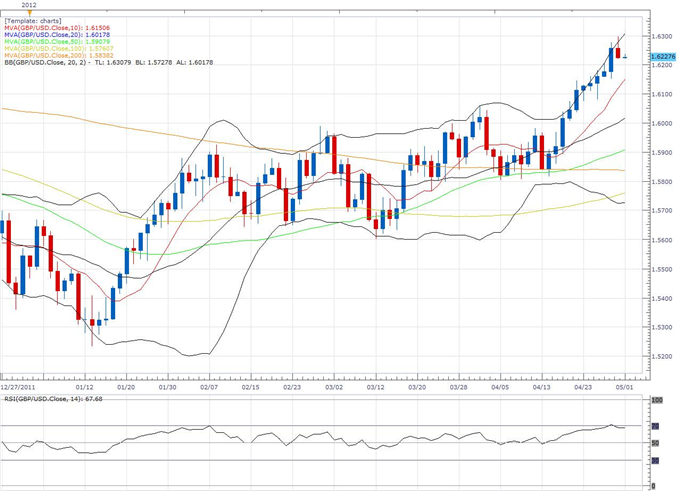Click the 1.6000 price axis label
Viewport: 680px width, 491px height.
point(661,123)
